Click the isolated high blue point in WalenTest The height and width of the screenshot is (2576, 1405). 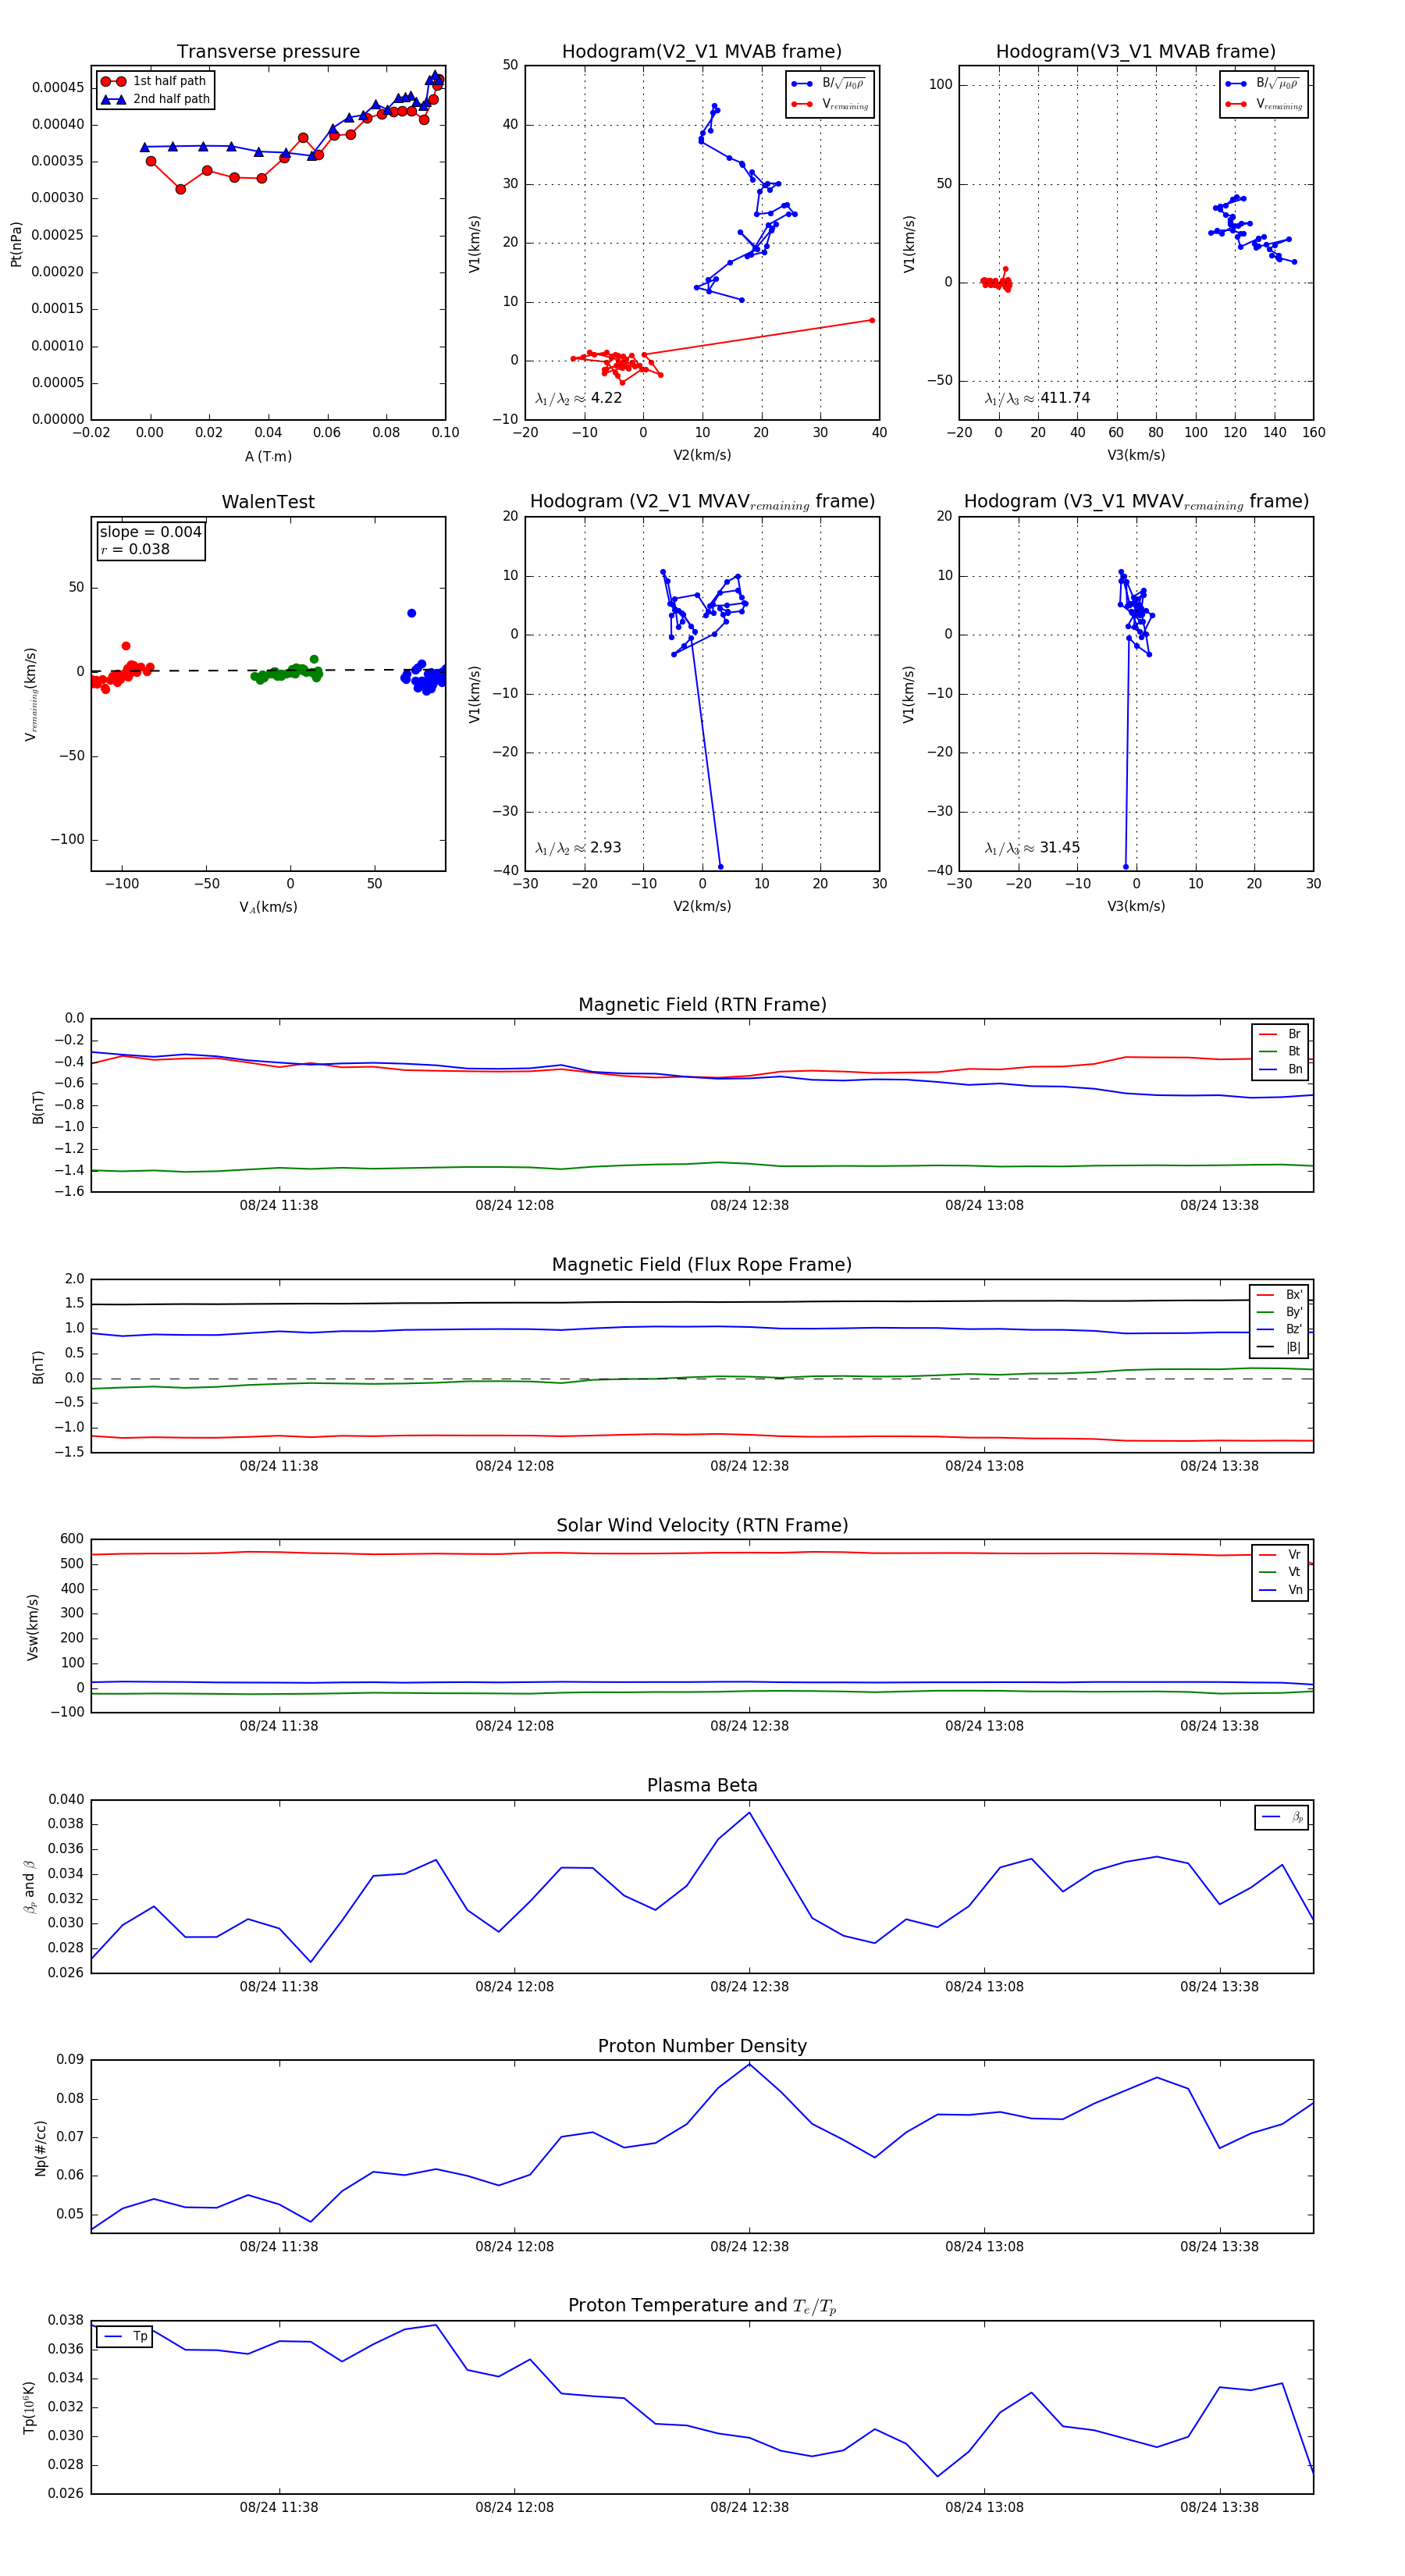pos(411,613)
